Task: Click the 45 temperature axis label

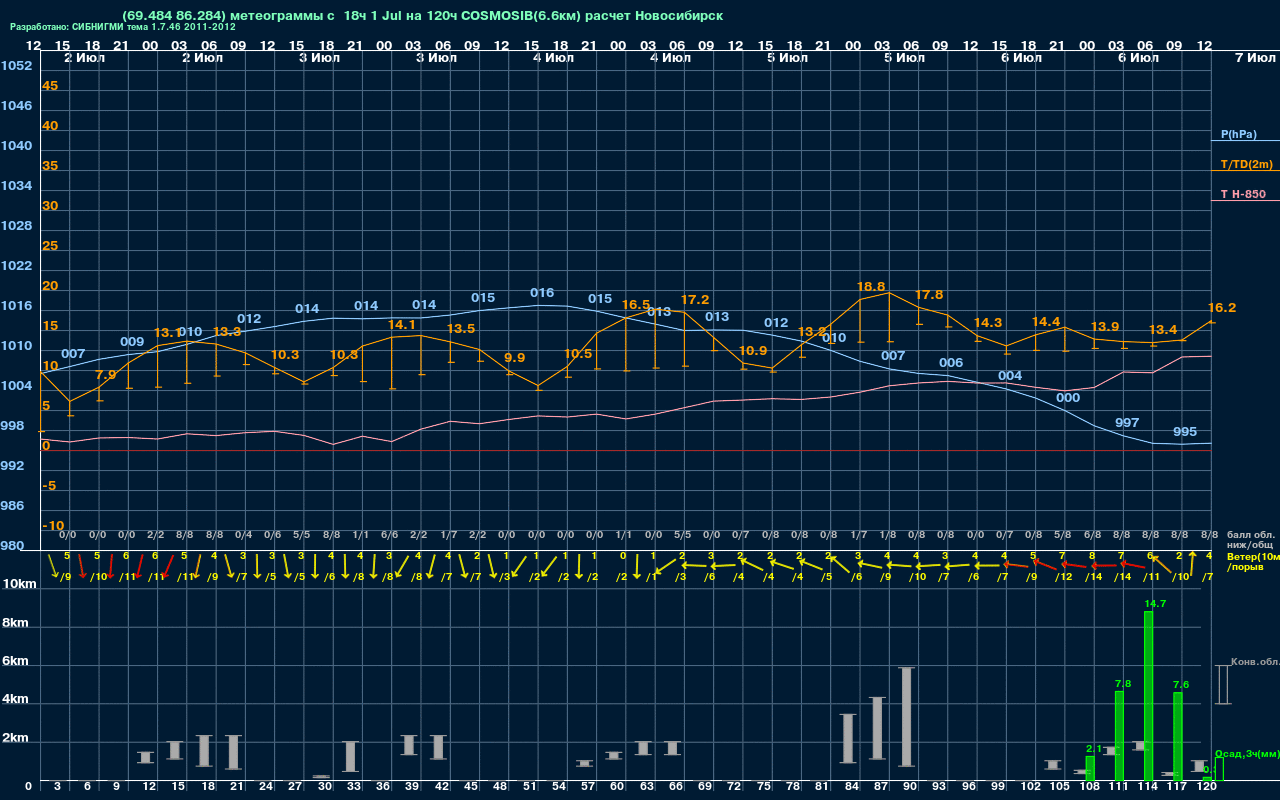Action: (50, 86)
